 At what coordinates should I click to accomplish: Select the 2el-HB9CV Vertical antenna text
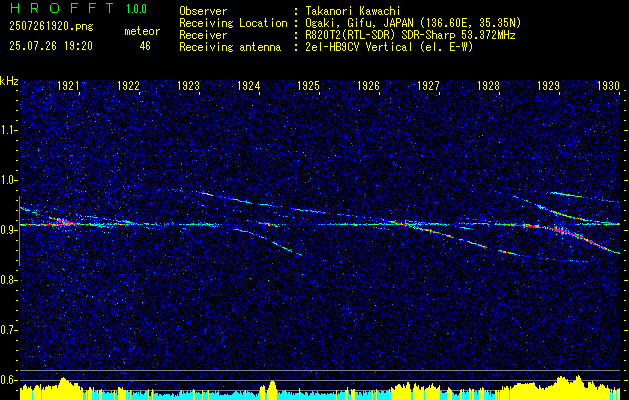click(390, 47)
